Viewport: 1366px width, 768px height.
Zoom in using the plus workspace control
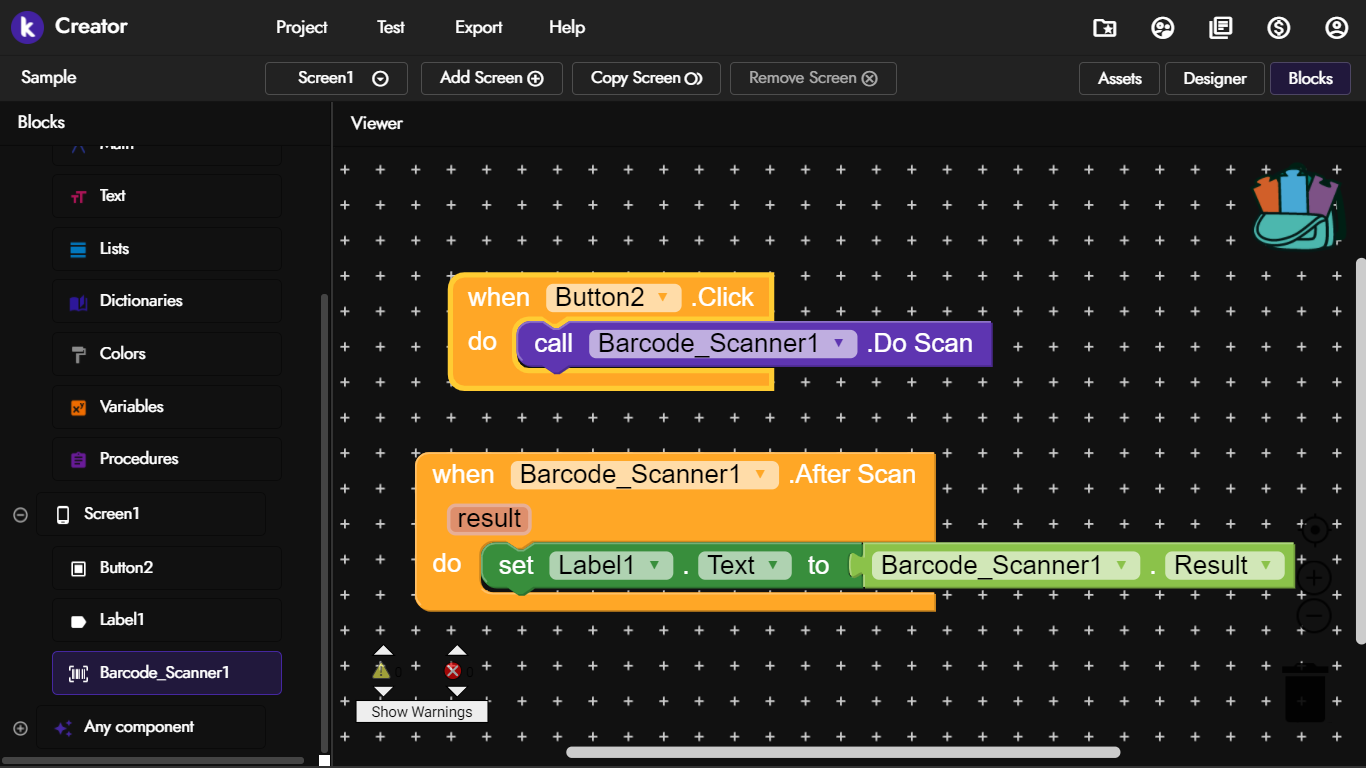(1315, 579)
